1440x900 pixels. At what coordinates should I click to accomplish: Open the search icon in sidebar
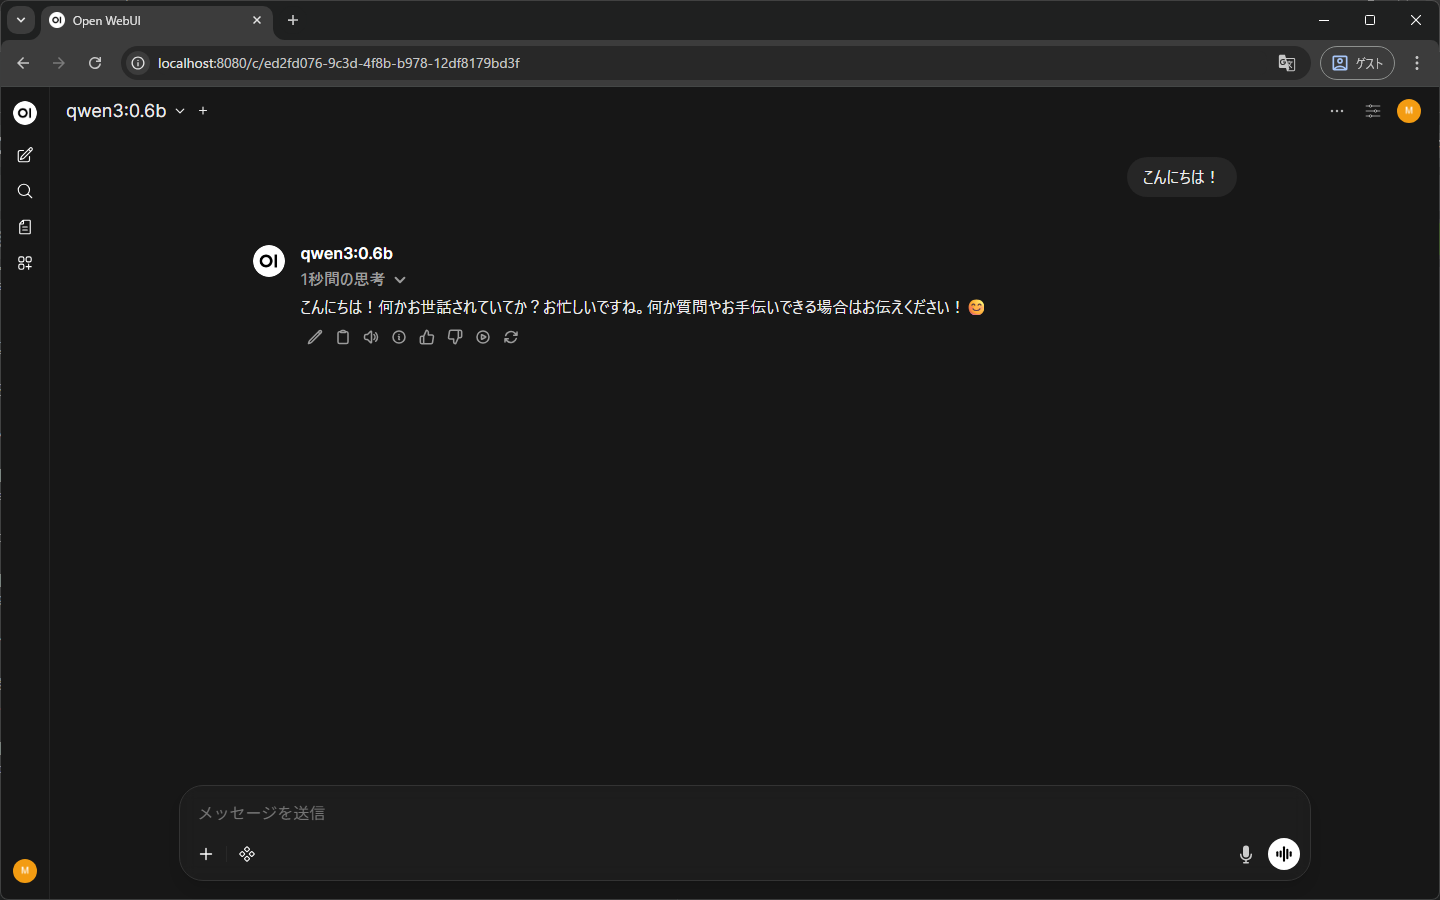click(25, 191)
